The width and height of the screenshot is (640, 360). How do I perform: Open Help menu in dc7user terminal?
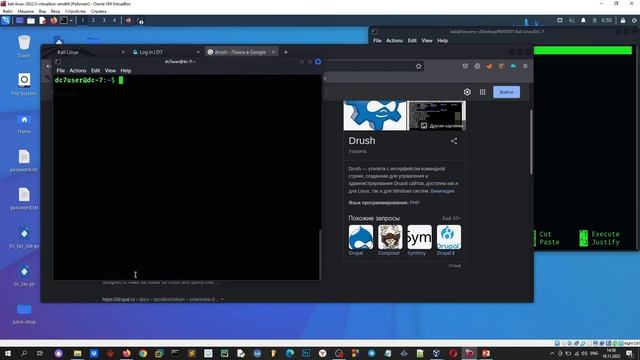(x=126, y=71)
